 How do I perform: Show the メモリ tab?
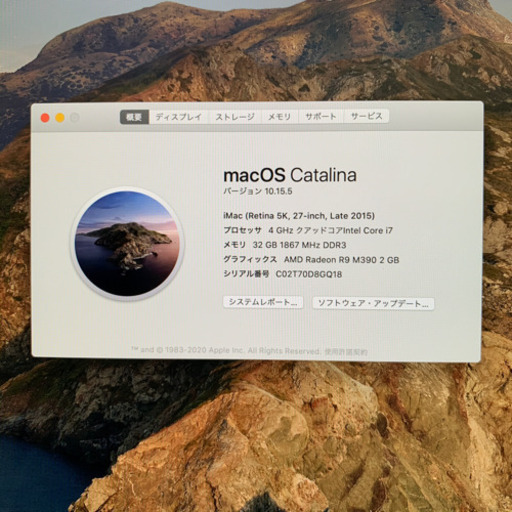(x=280, y=117)
